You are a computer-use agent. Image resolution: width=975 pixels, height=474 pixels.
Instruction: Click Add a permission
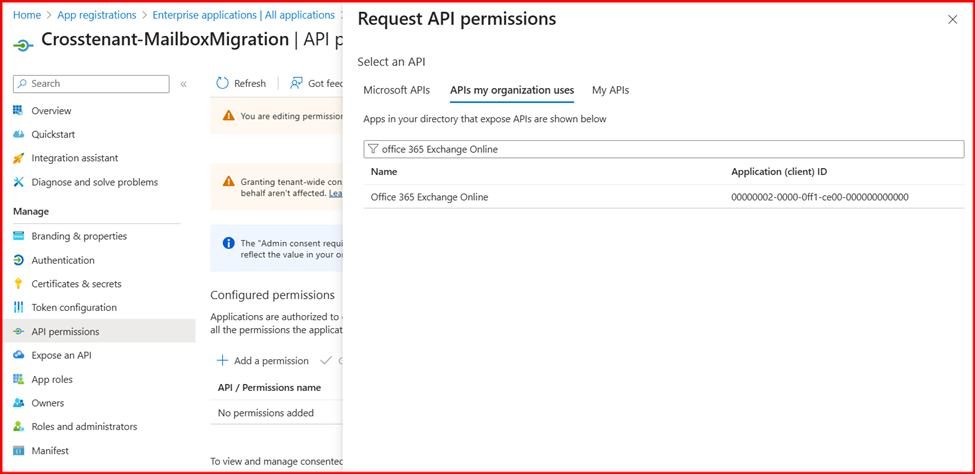(x=263, y=361)
